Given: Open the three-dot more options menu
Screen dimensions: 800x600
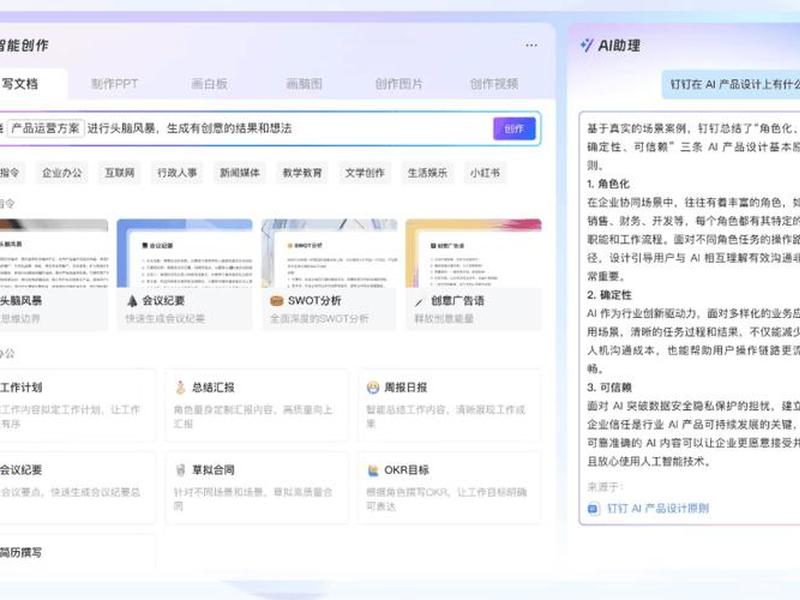Looking at the screenshot, I should (531, 45).
